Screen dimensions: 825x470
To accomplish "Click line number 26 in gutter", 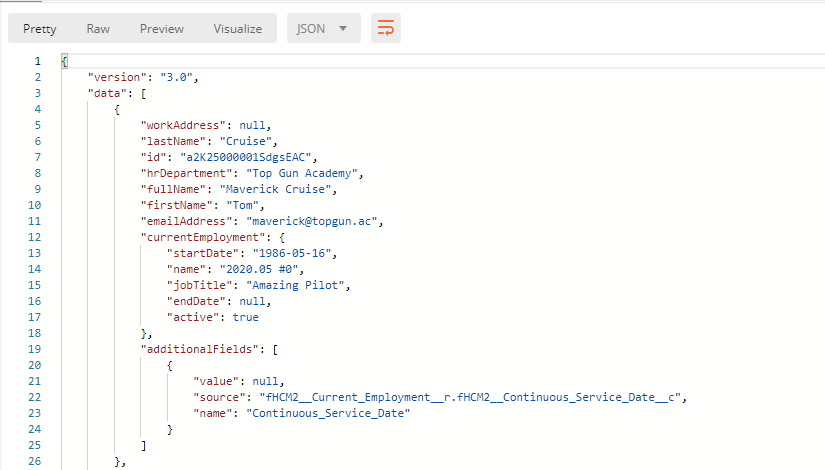I will 34,461.
